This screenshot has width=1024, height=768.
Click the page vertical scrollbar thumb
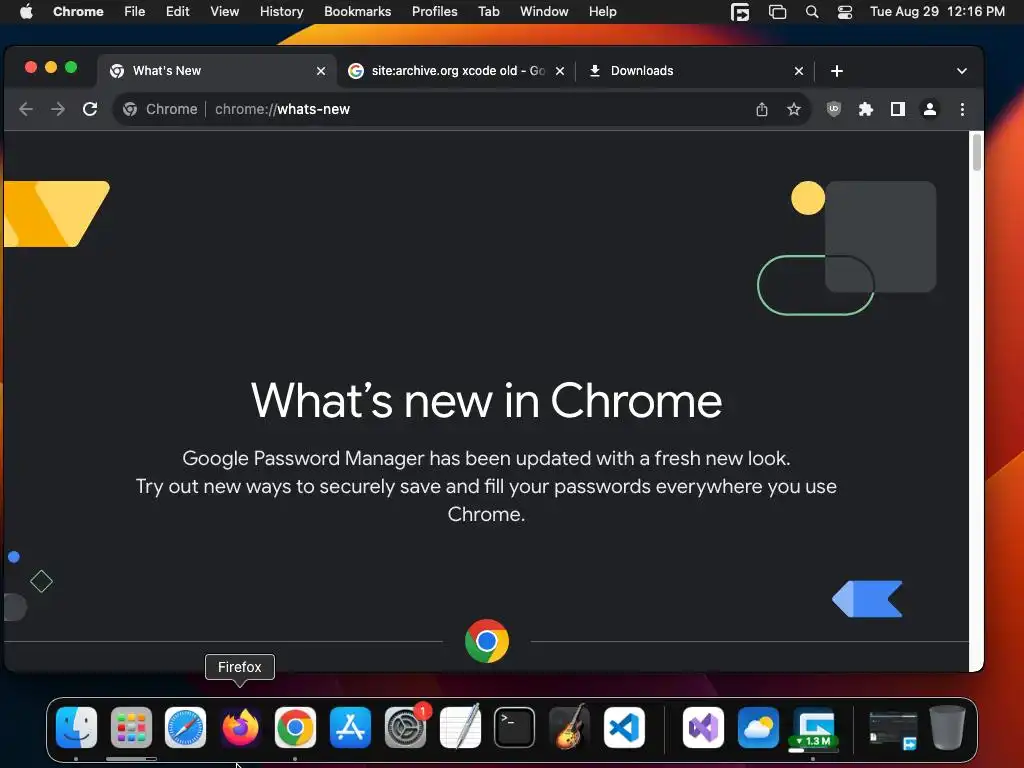click(x=977, y=152)
